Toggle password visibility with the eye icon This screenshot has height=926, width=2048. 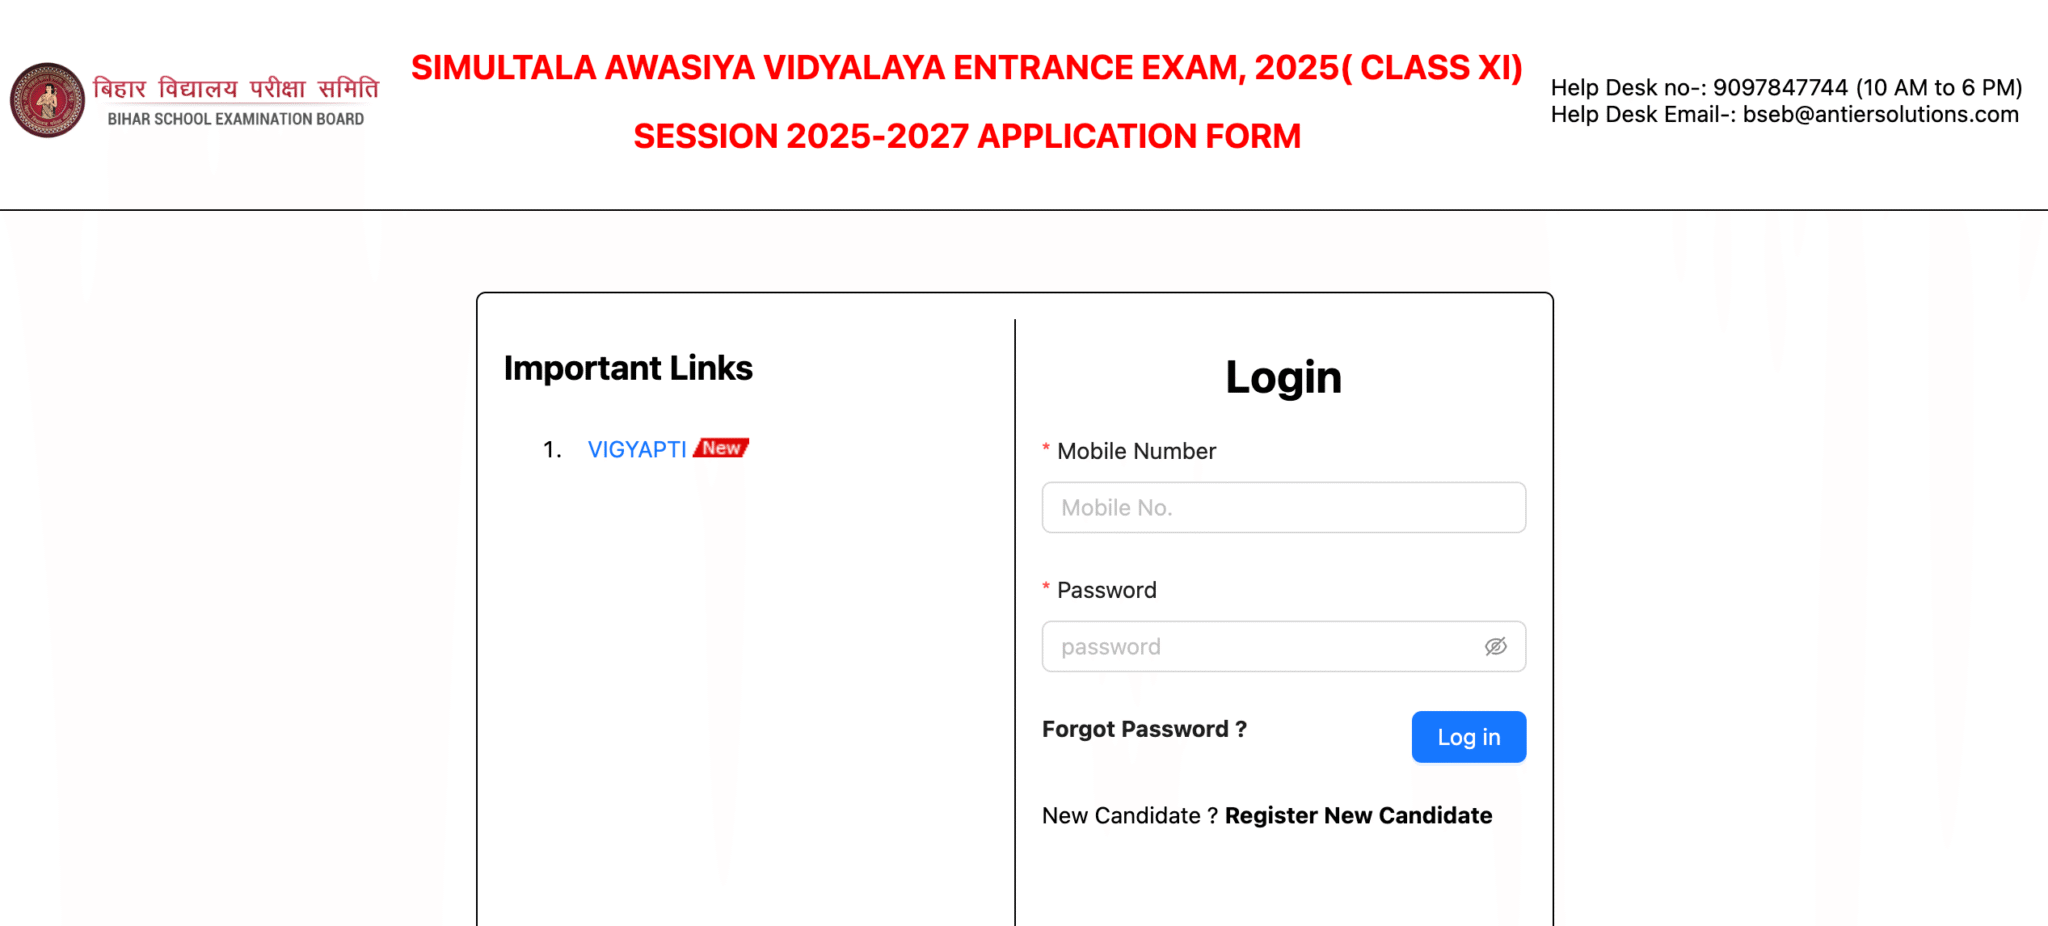(x=1495, y=646)
